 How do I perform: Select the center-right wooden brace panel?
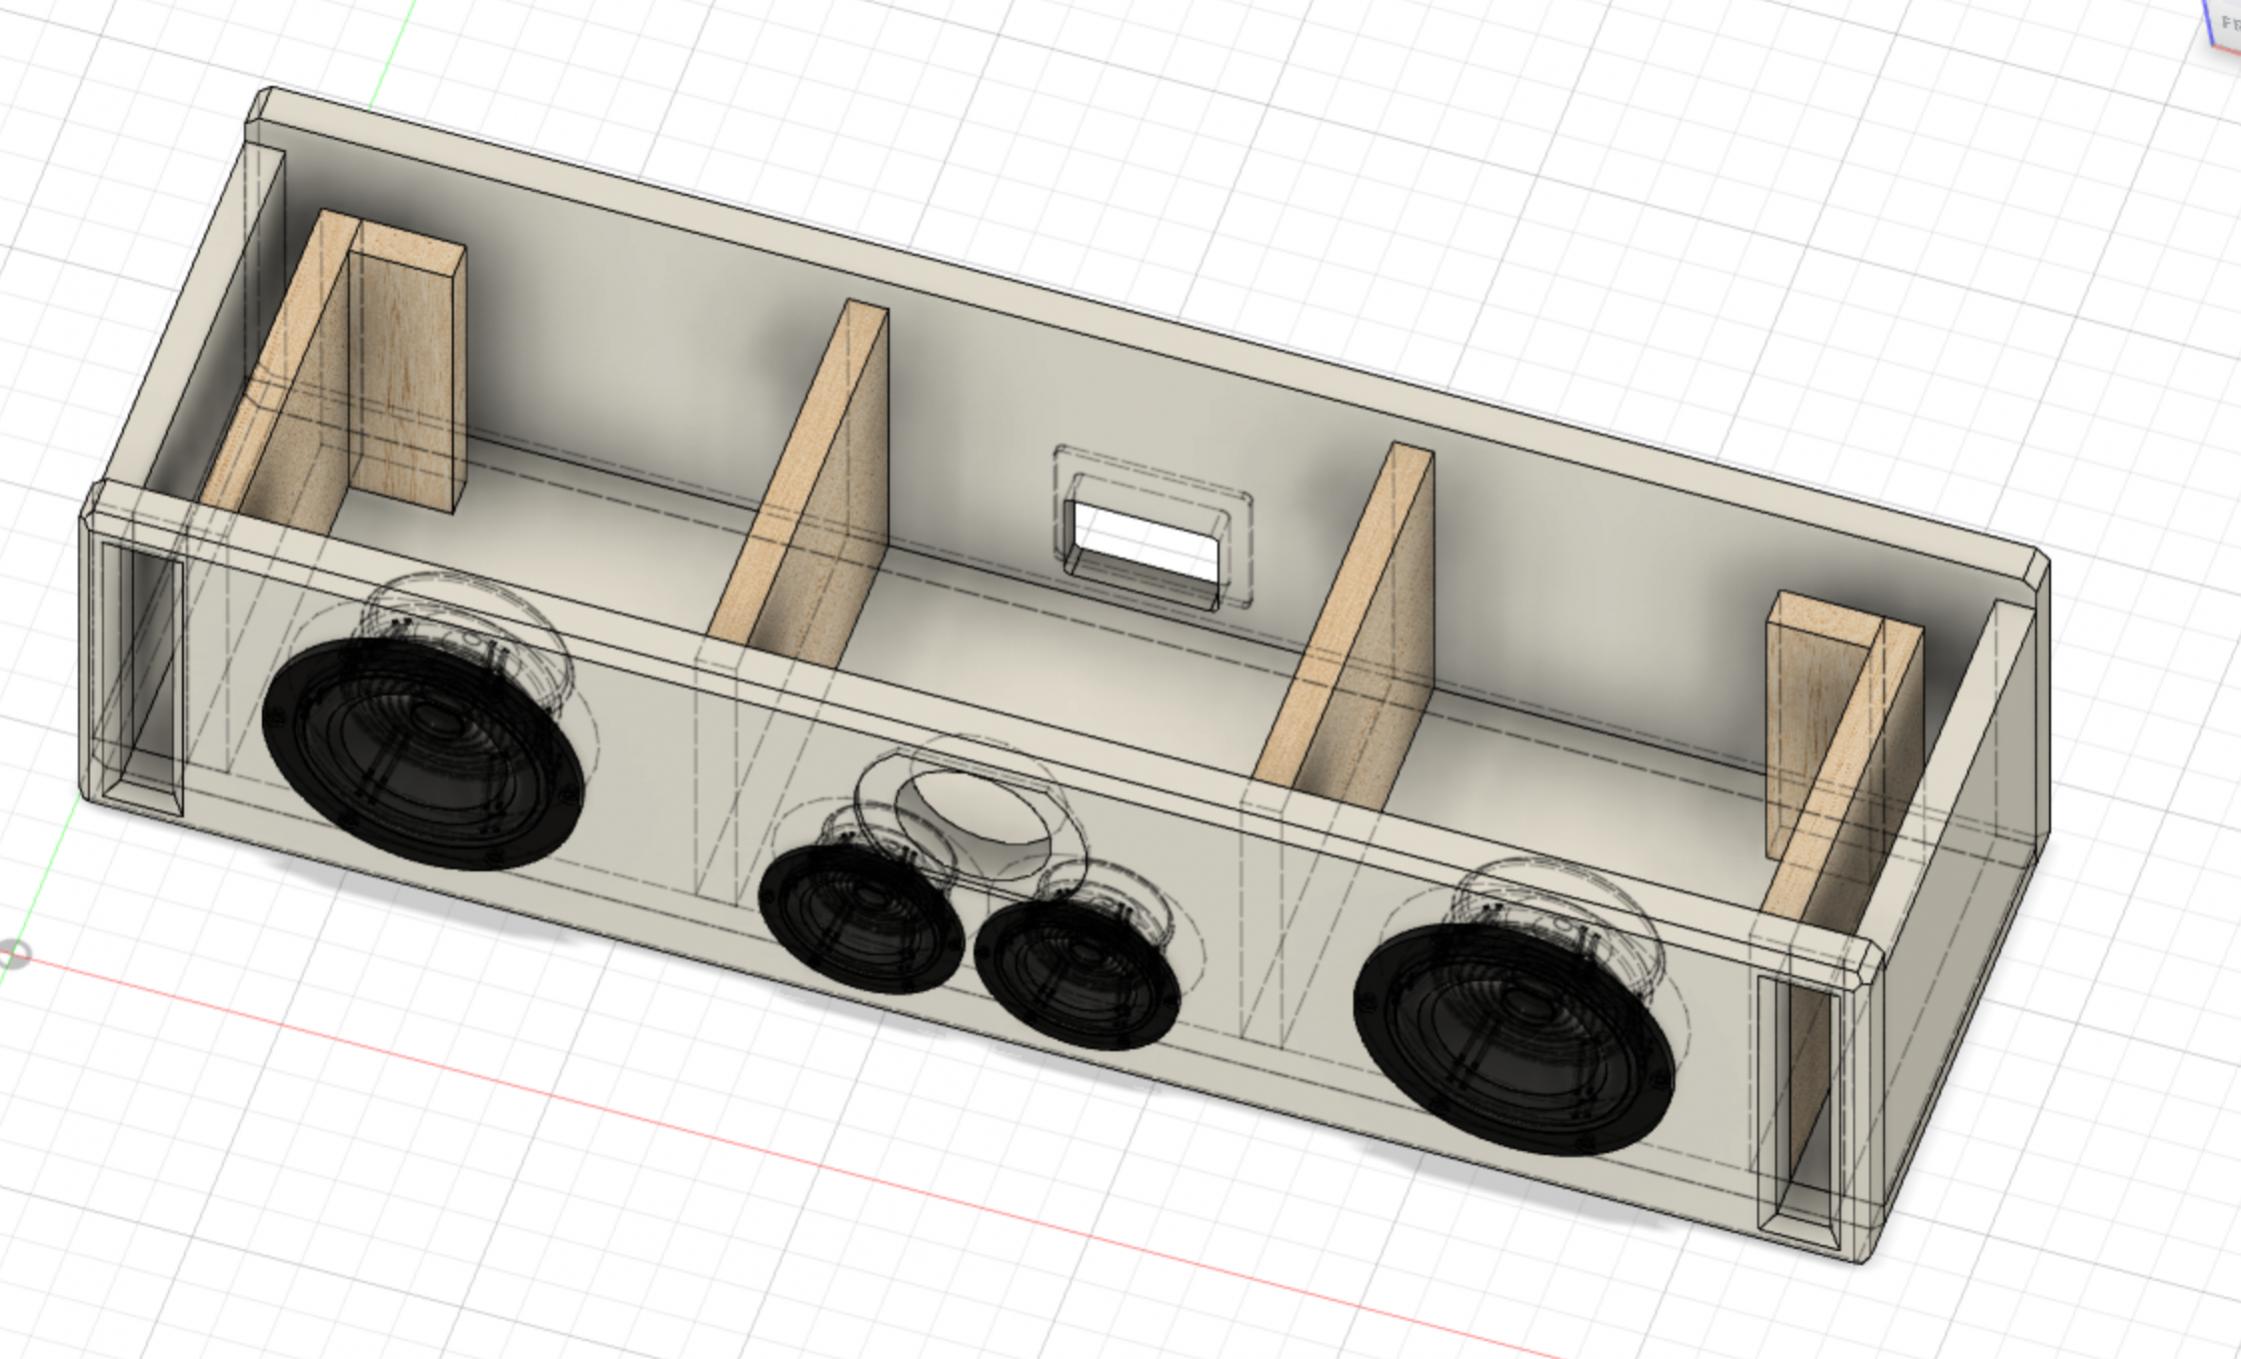pos(1344,628)
